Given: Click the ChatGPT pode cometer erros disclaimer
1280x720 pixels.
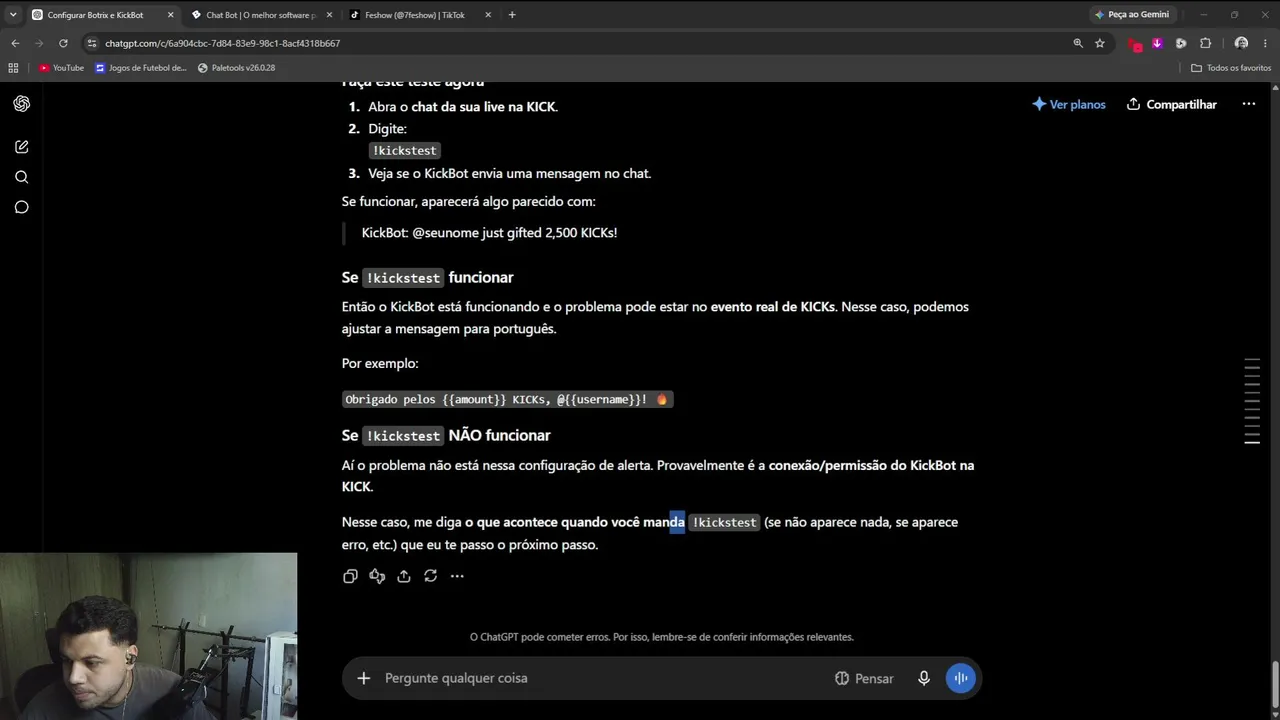Looking at the screenshot, I should pos(662,637).
